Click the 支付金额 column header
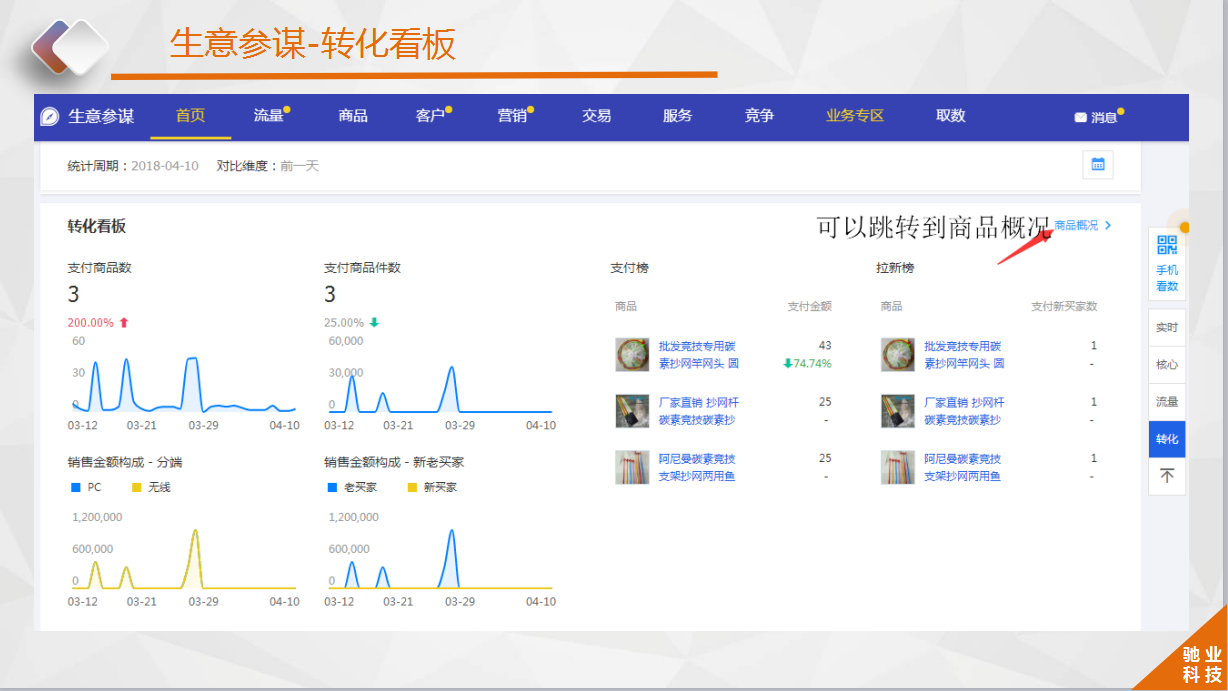The width and height of the screenshot is (1228, 691). pos(810,306)
